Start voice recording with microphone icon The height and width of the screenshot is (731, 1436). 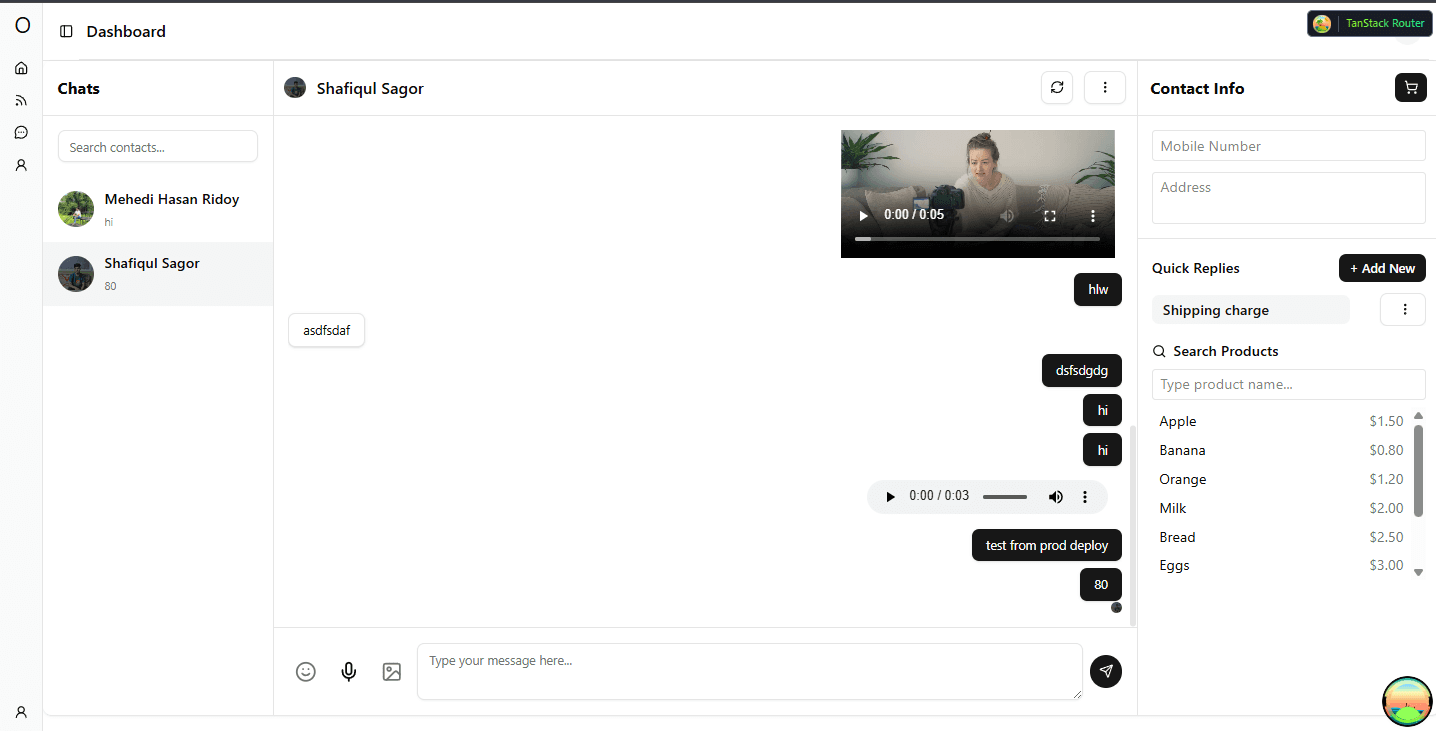pyautogui.click(x=349, y=672)
